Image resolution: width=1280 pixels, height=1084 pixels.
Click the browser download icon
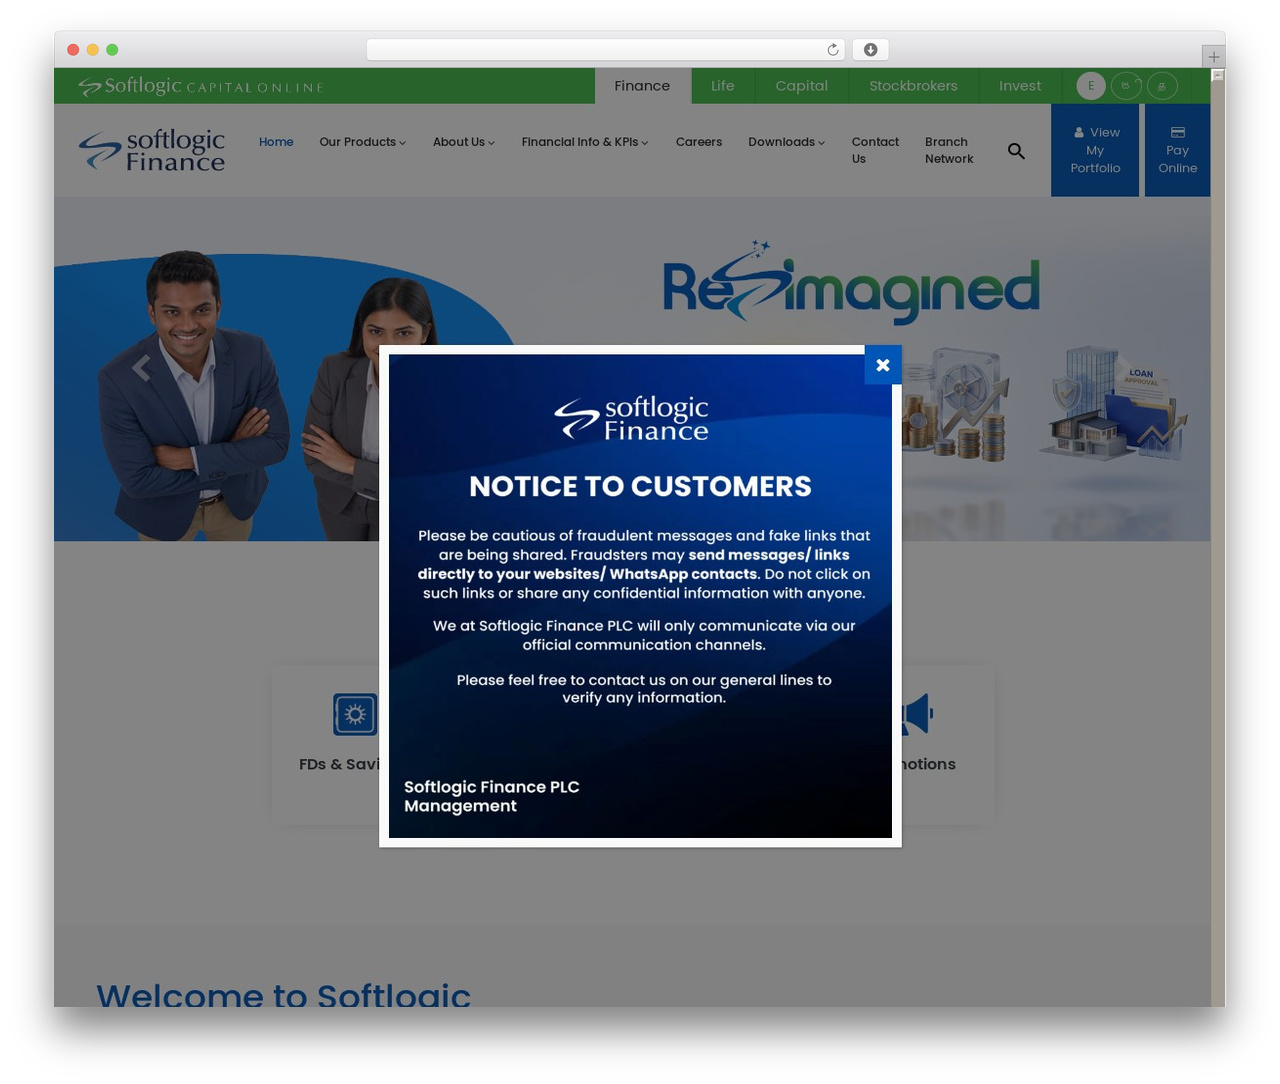pos(871,50)
